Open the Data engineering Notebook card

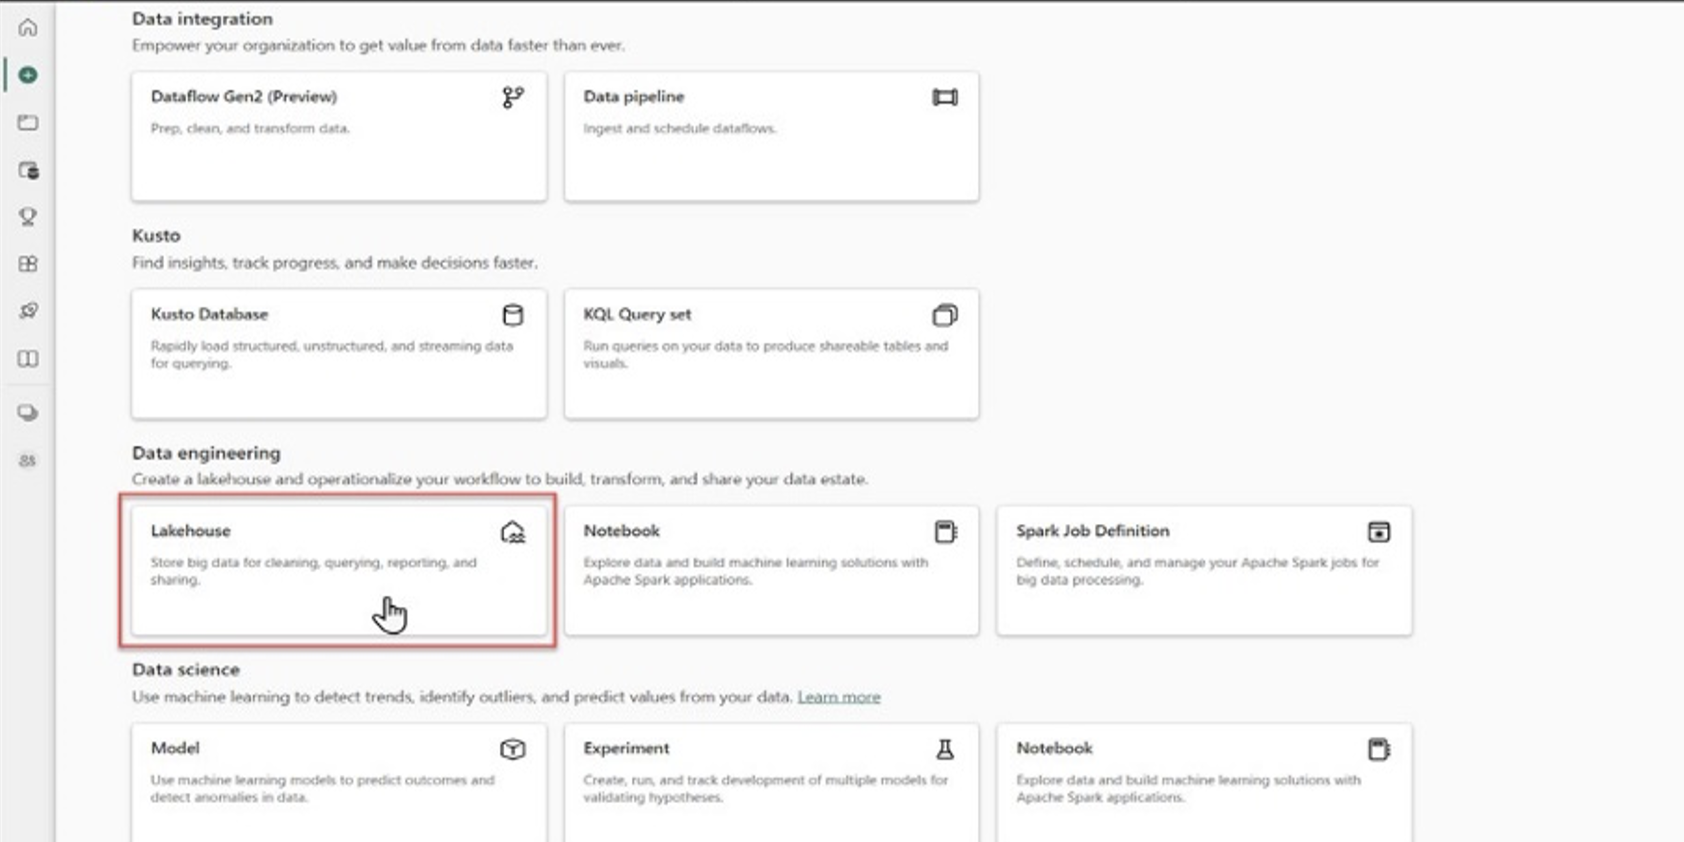(771, 570)
